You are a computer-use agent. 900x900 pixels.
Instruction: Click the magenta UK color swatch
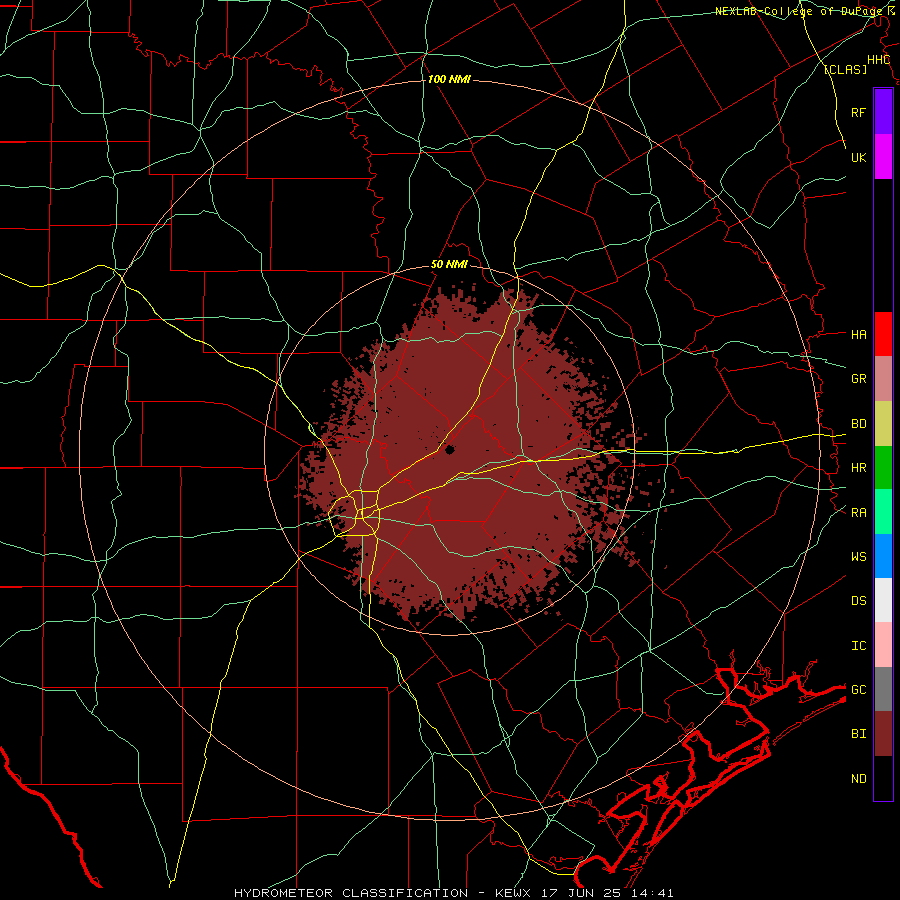883,157
